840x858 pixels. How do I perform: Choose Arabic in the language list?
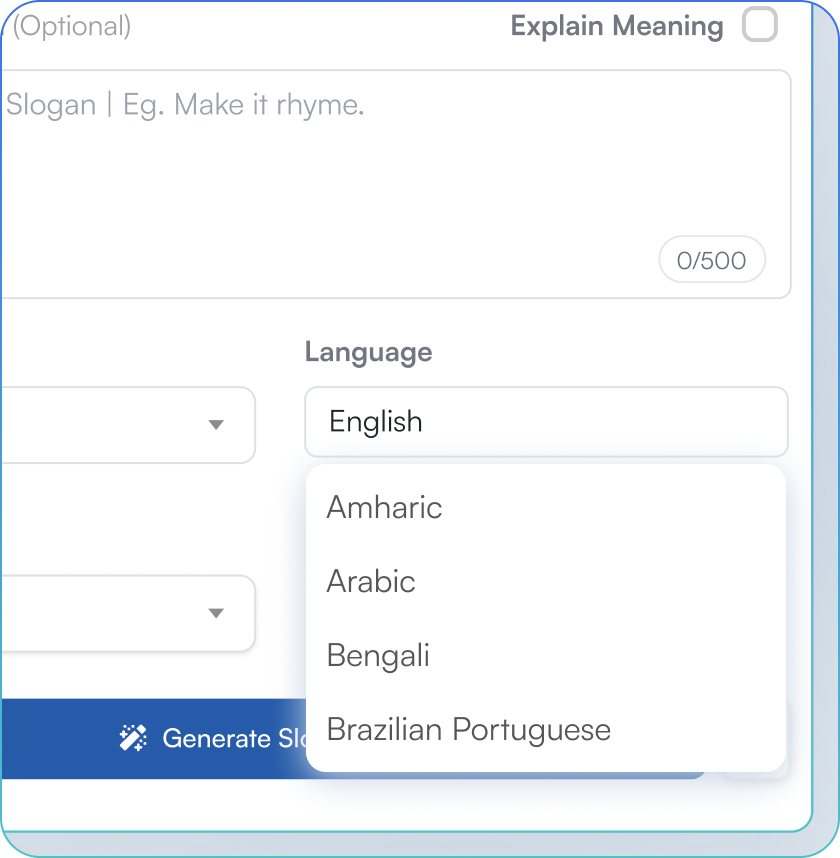(x=371, y=581)
